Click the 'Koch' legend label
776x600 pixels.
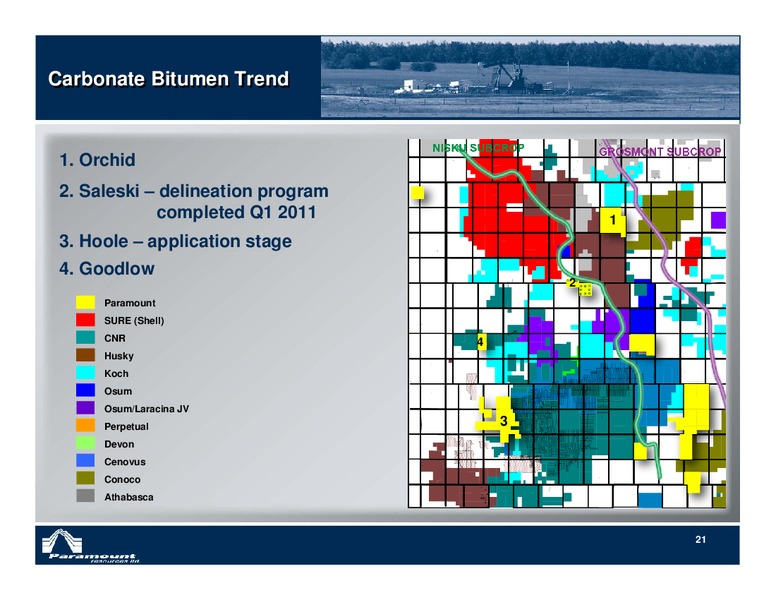point(116,373)
